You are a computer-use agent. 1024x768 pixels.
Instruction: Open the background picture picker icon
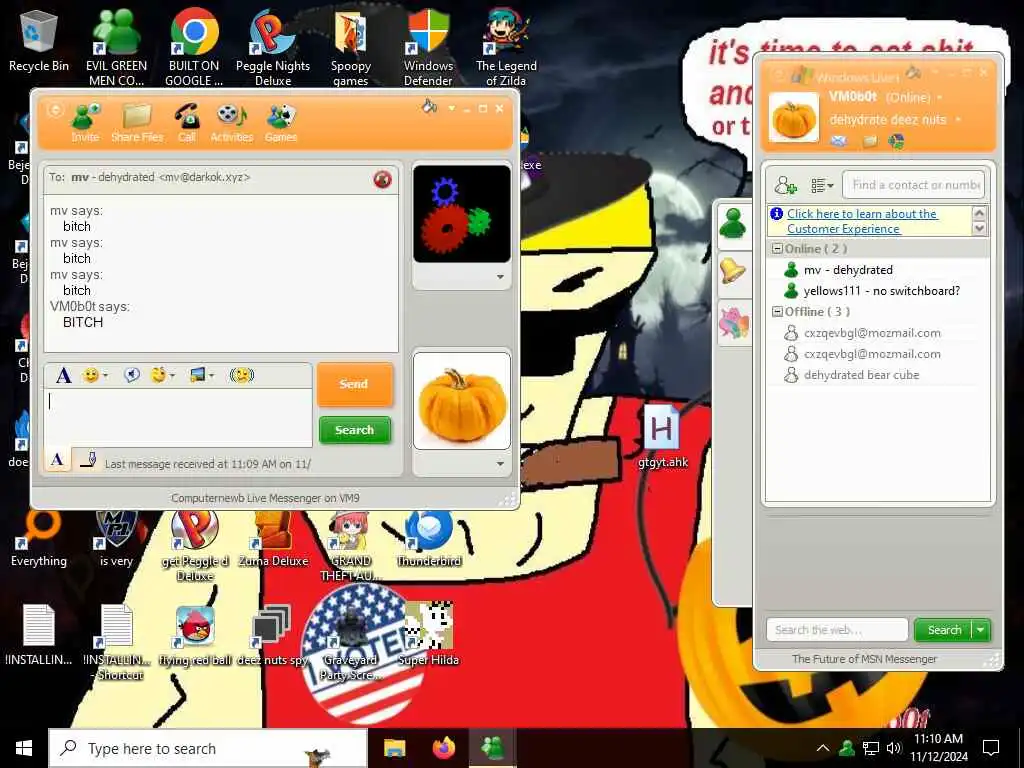[x=201, y=375]
